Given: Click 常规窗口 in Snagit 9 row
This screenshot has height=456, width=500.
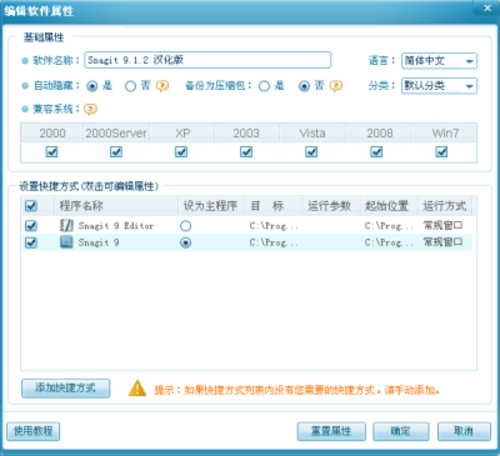Looking at the screenshot, I should [443, 242].
